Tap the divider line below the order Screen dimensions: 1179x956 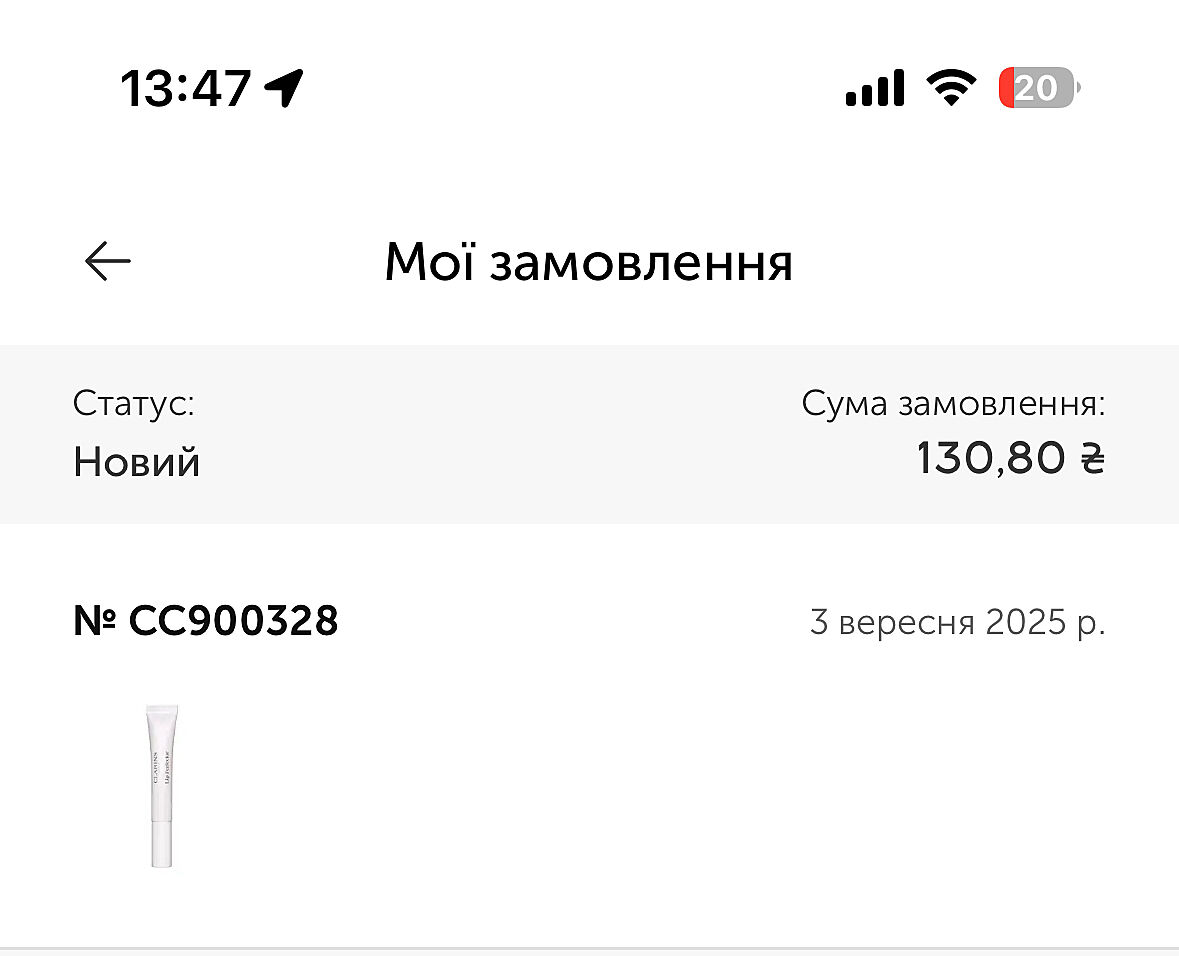(x=589, y=947)
